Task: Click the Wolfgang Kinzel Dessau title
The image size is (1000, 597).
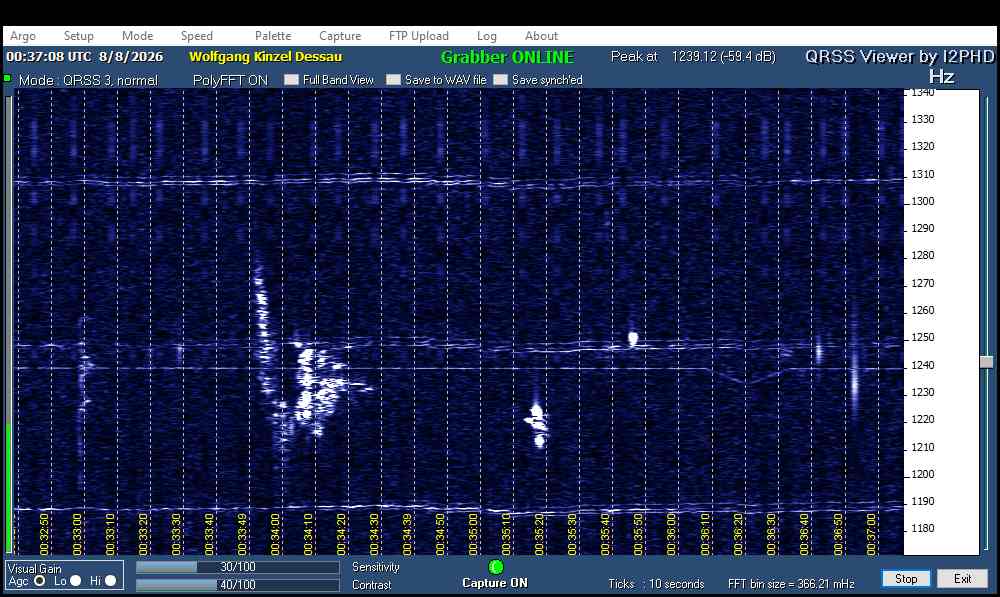Action: point(265,57)
